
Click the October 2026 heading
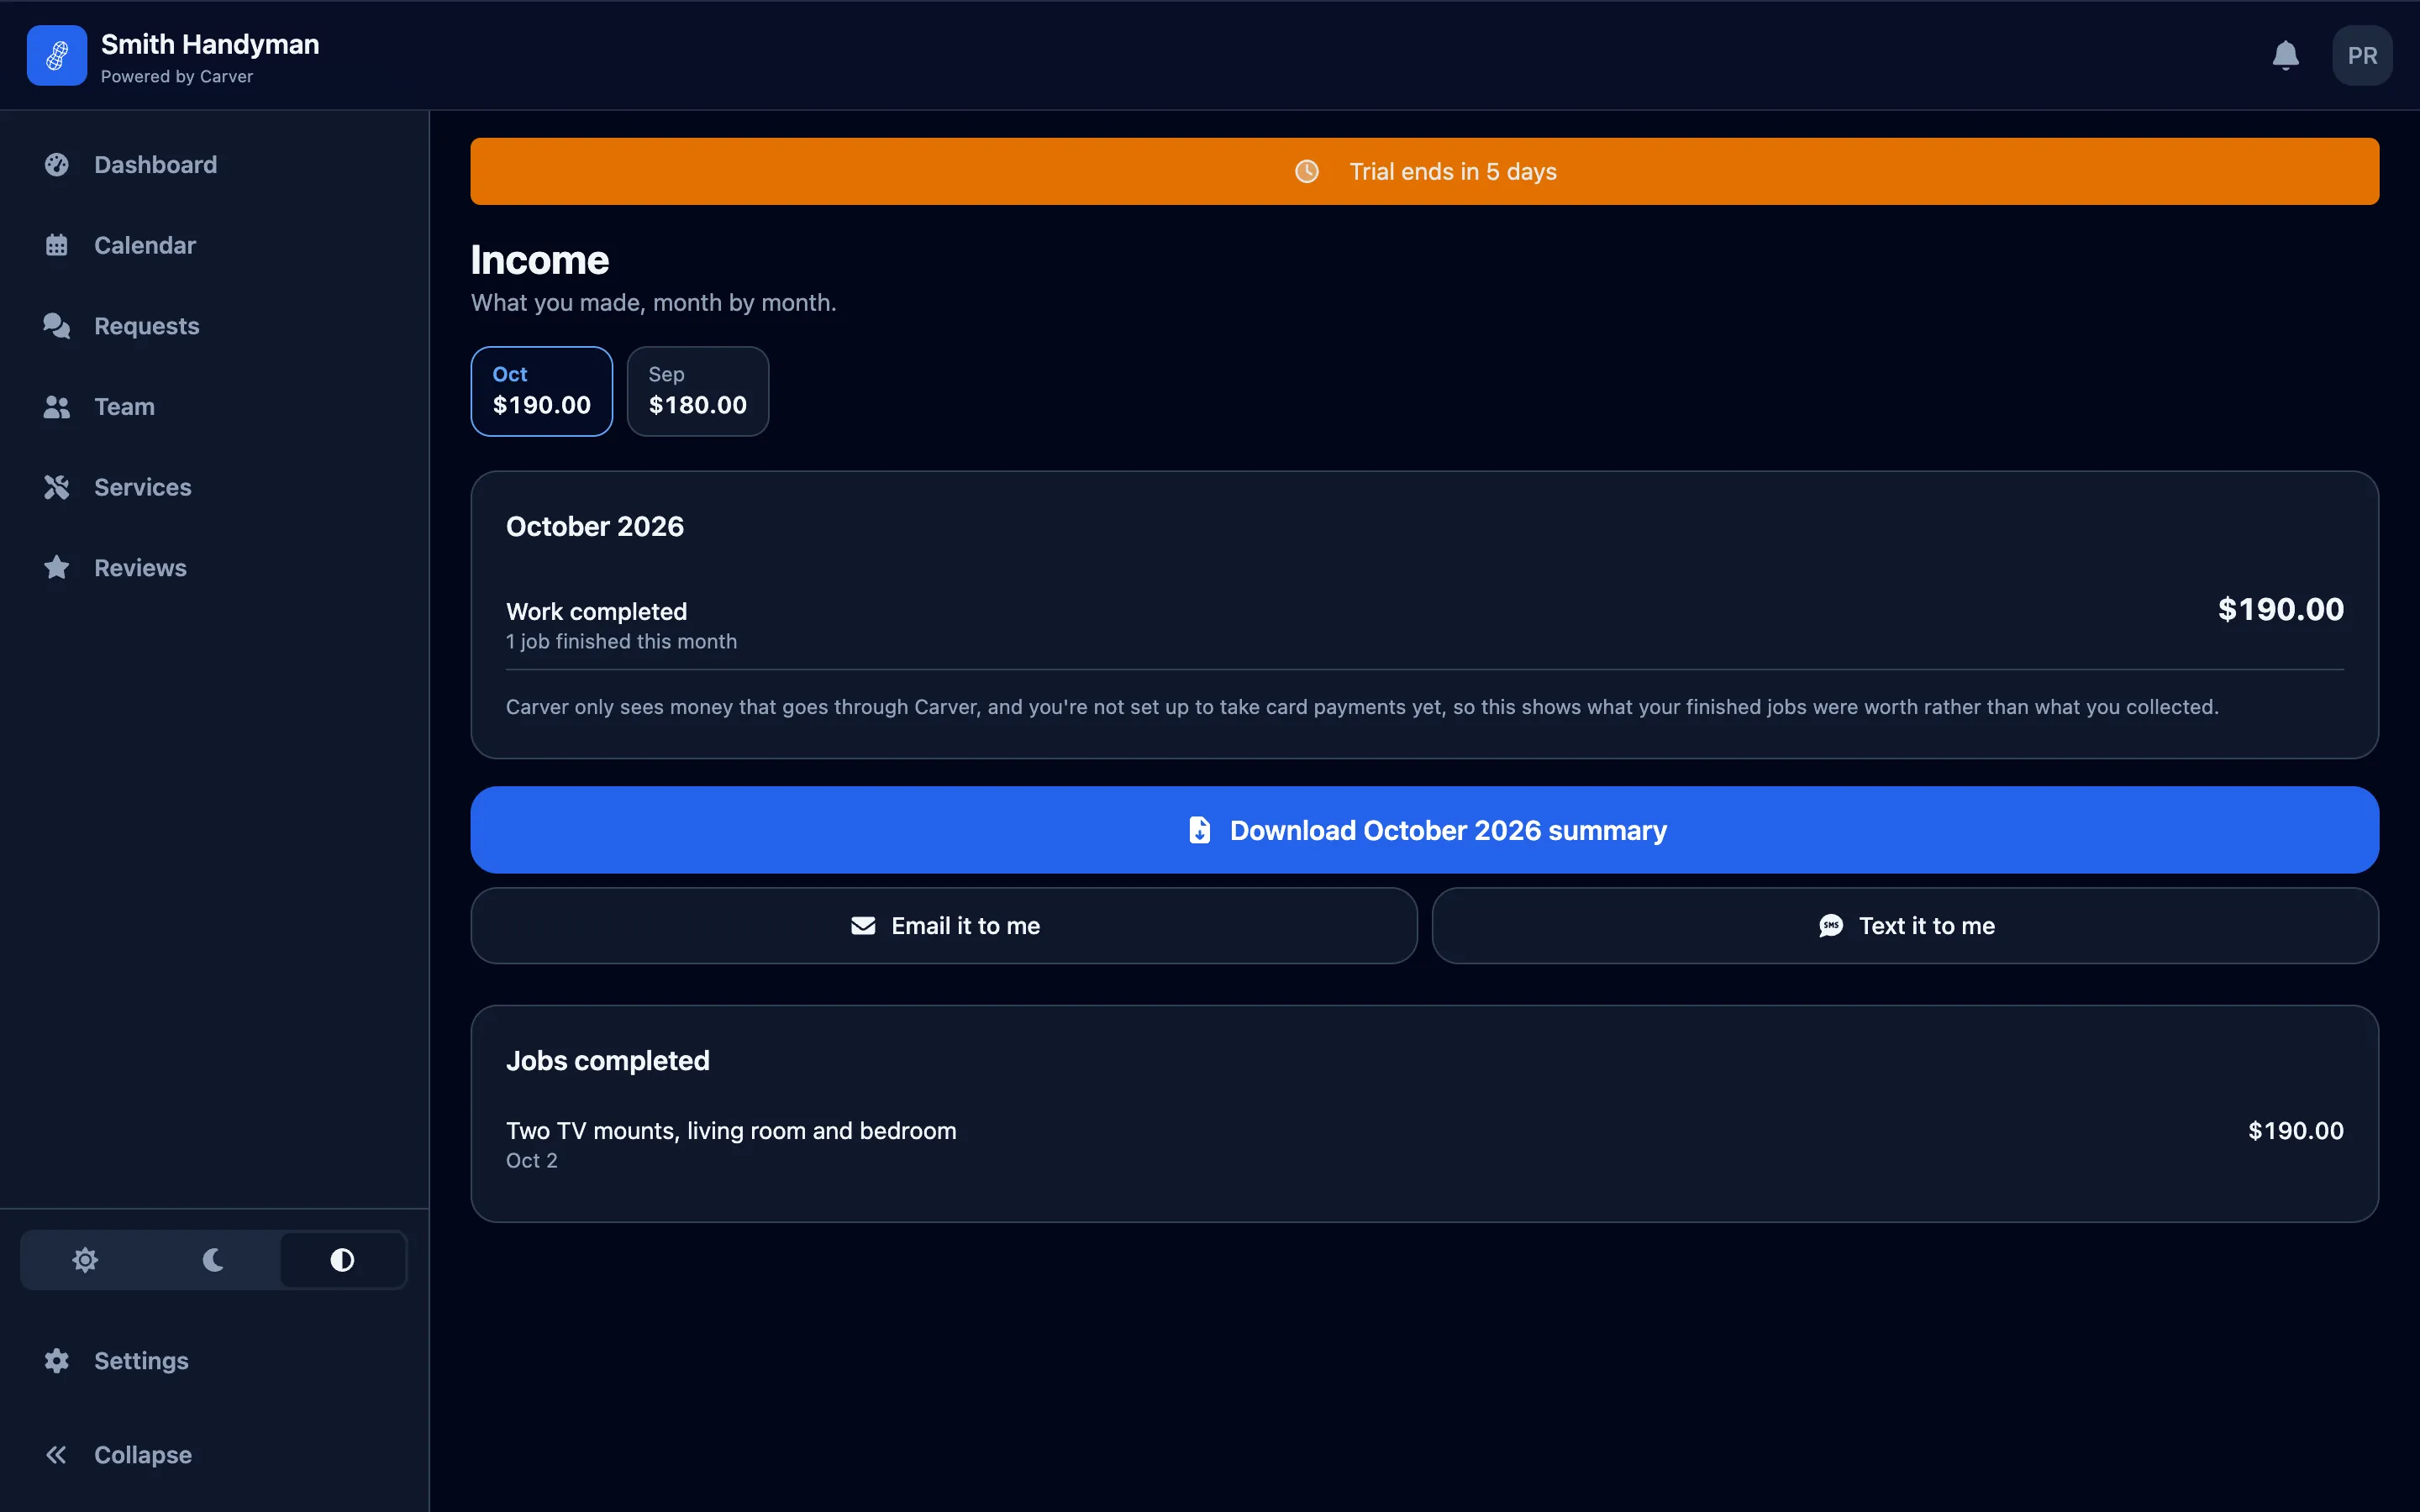point(595,527)
